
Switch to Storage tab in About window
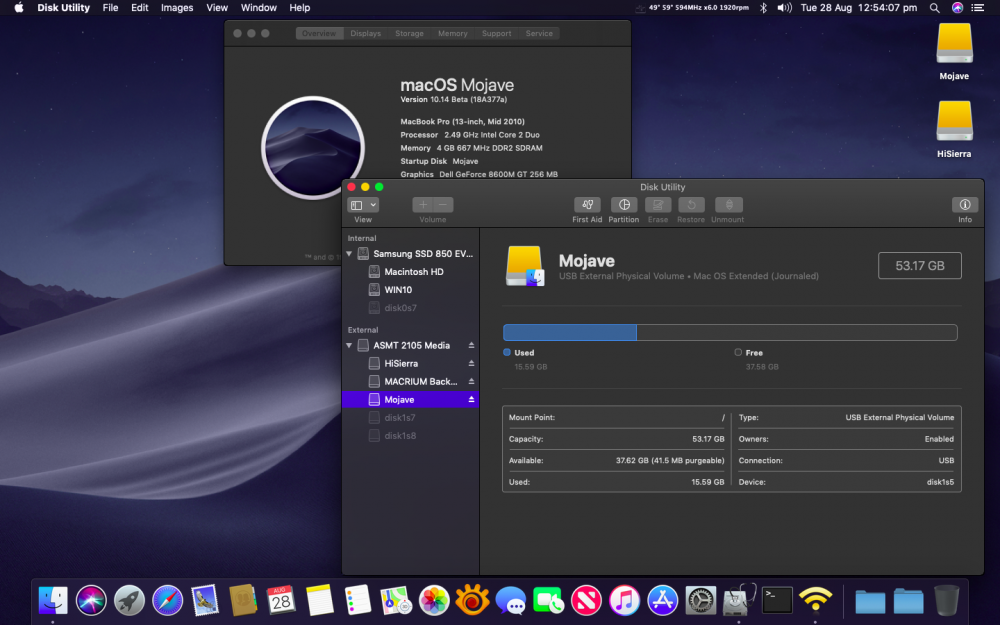pos(409,33)
